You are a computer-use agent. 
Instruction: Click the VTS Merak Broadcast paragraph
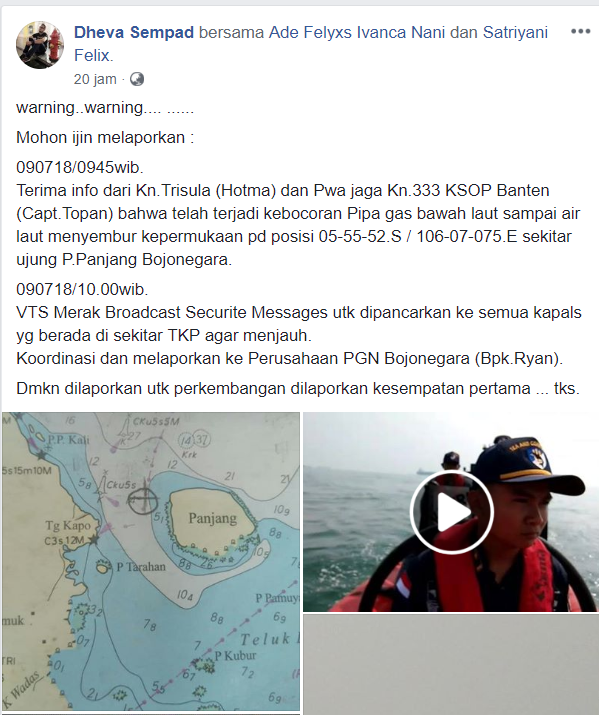299,324
